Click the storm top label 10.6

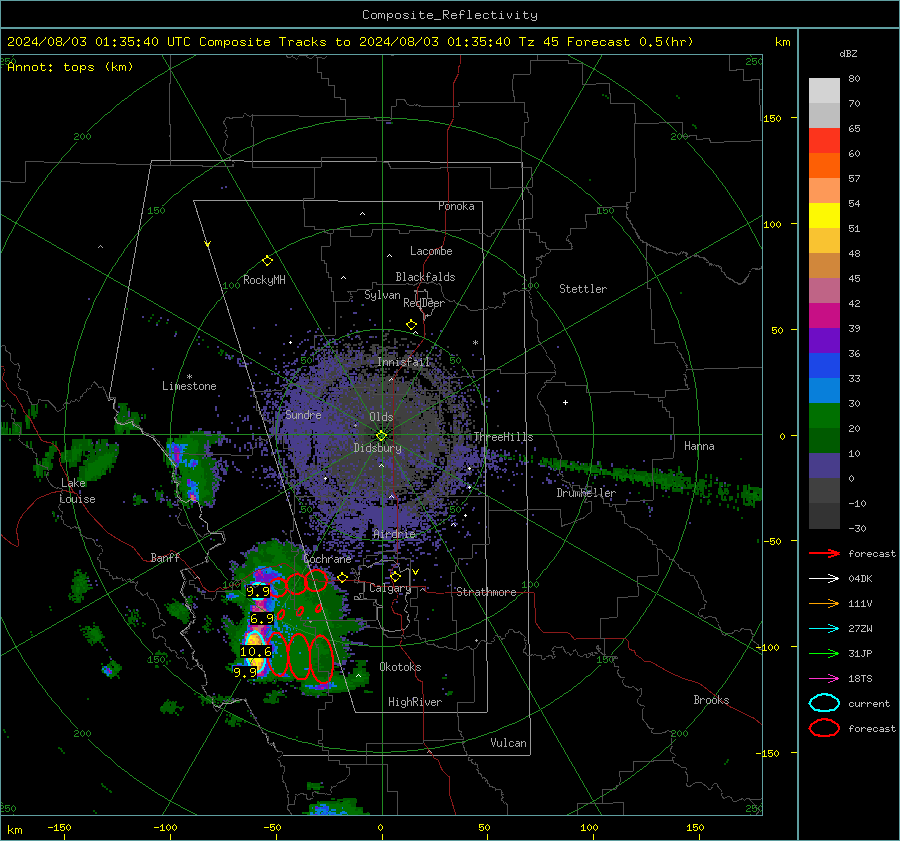coord(255,652)
